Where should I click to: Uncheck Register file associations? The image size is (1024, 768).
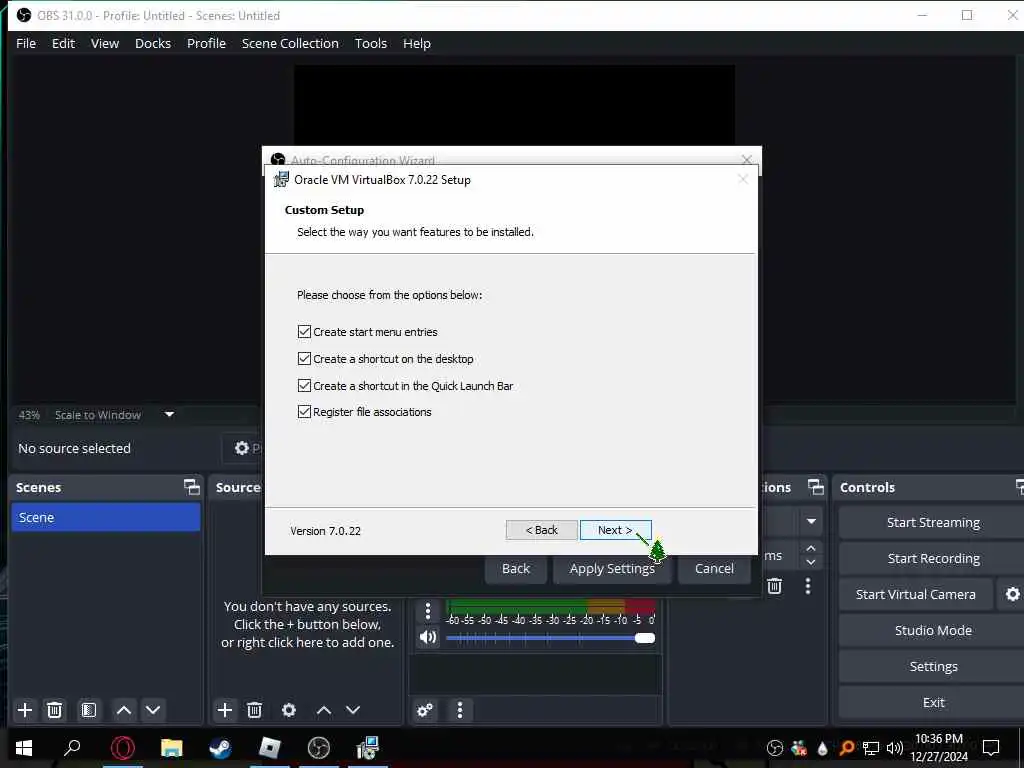[x=304, y=411]
